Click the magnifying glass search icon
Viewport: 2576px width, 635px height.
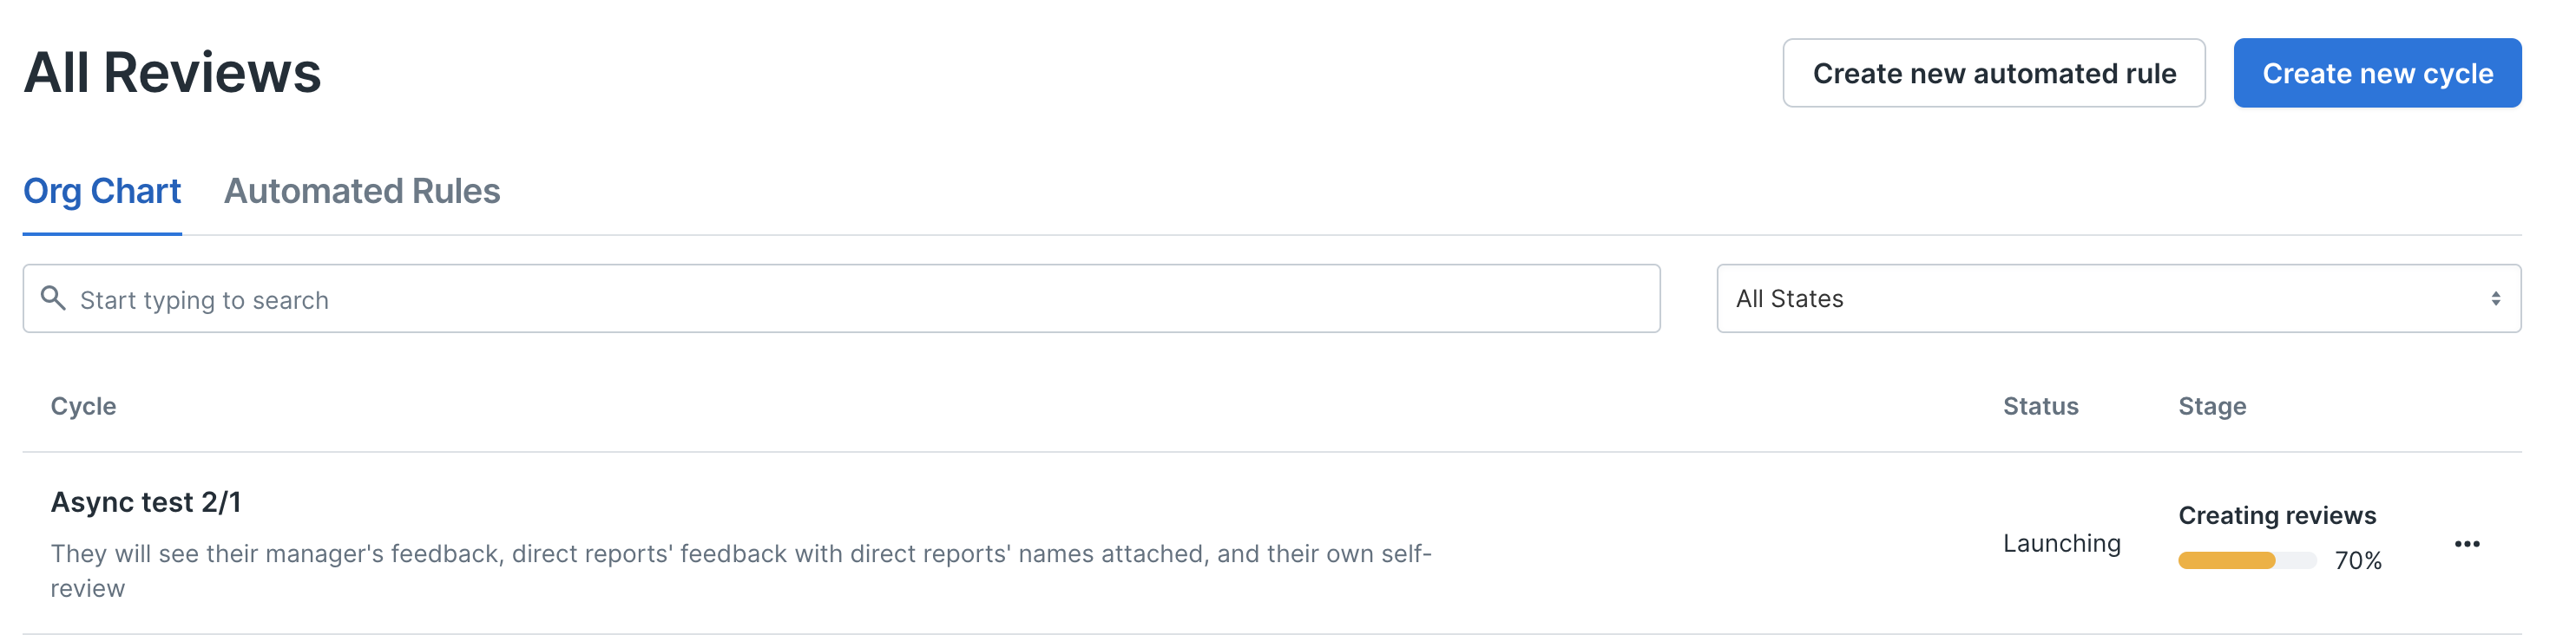(x=53, y=298)
